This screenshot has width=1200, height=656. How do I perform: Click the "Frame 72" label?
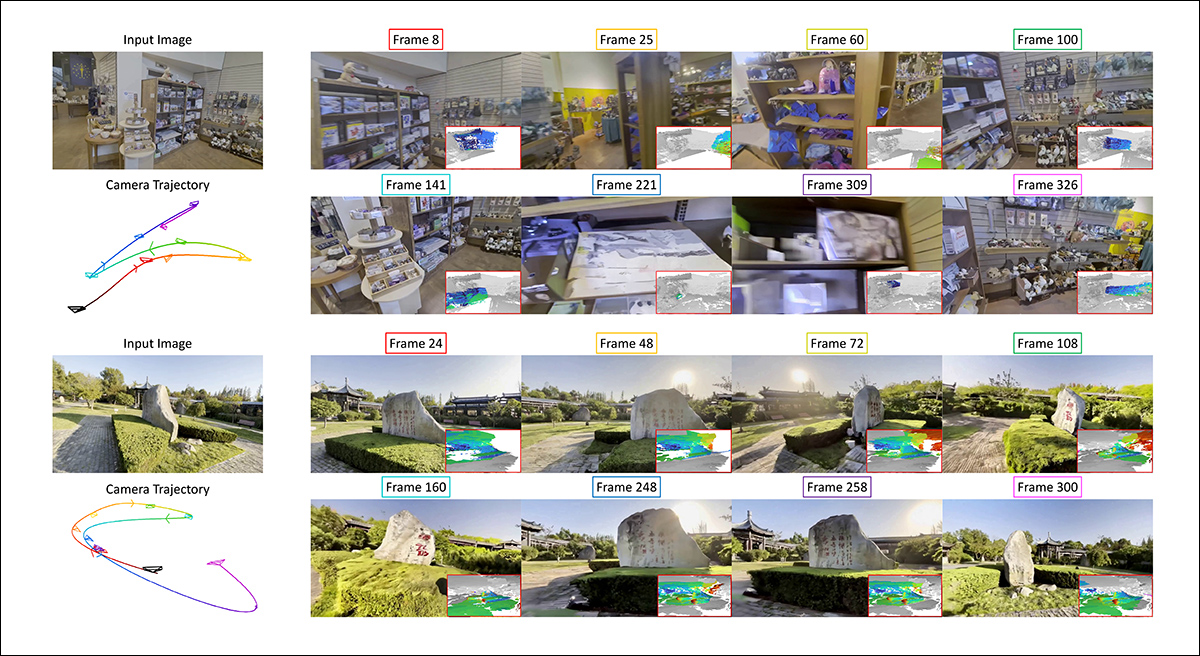tap(837, 343)
